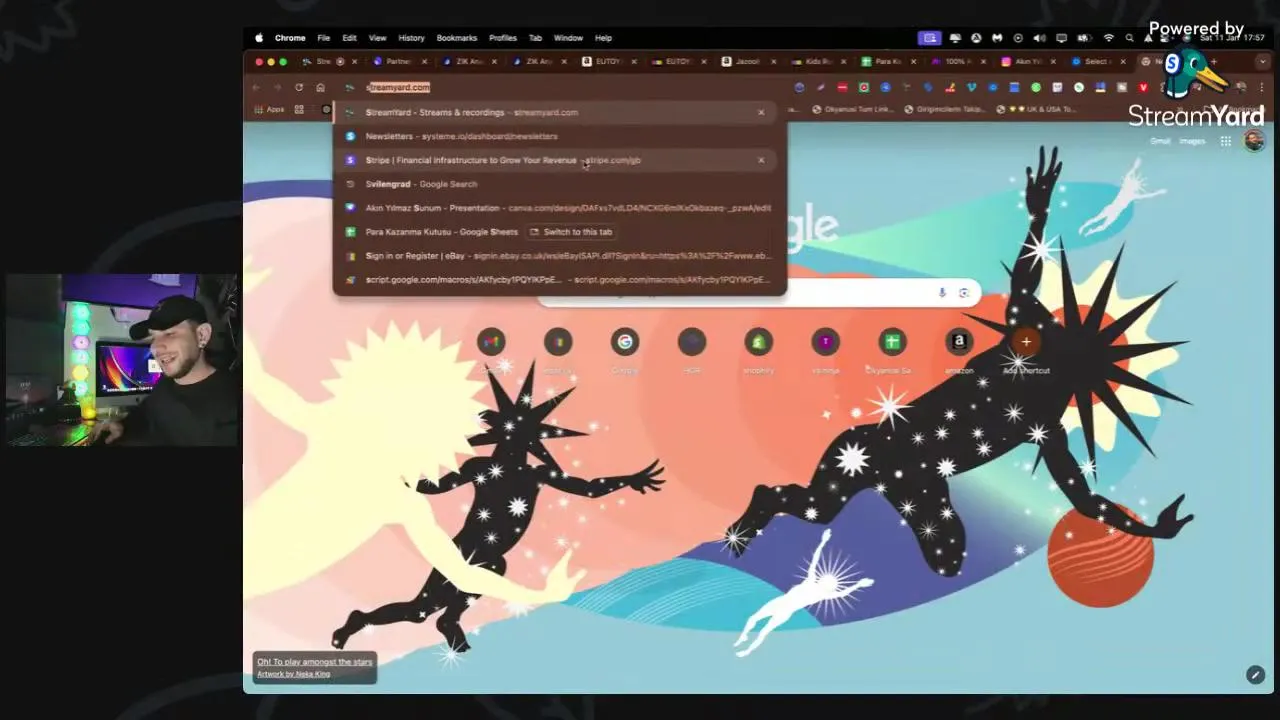The height and width of the screenshot is (720, 1280).
Task: Open the Google account avatar
Action: pyautogui.click(x=1254, y=141)
